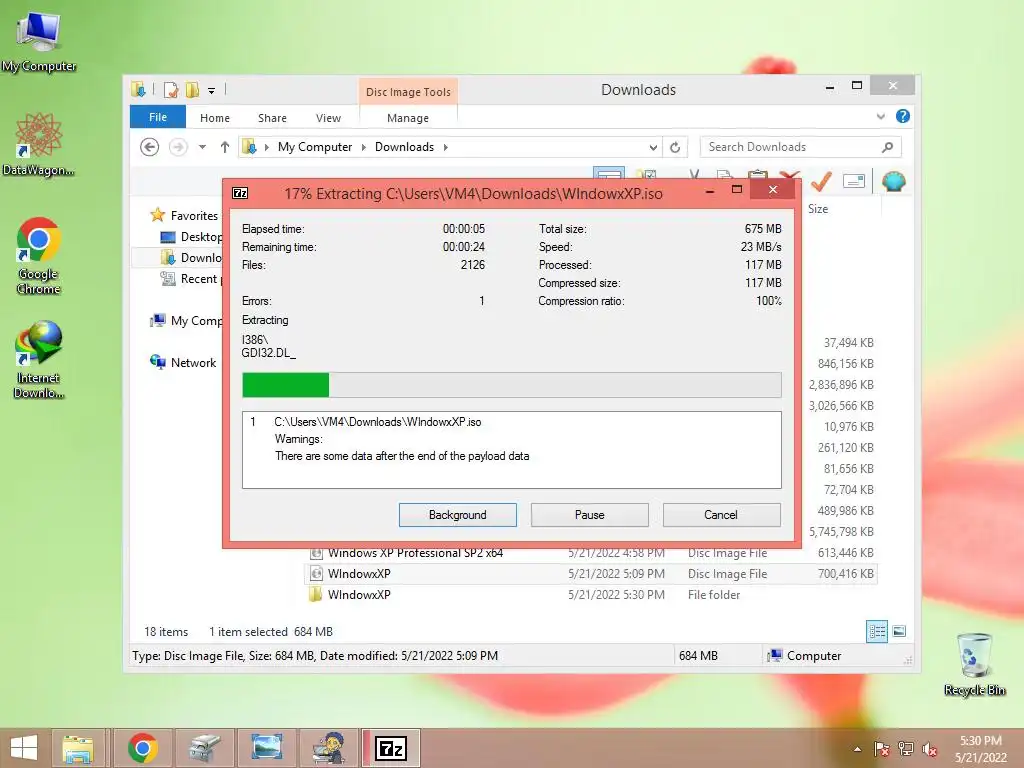This screenshot has height=768, width=1024.
Task: Open the Windows Start button
Action: pyautogui.click(x=24, y=748)
